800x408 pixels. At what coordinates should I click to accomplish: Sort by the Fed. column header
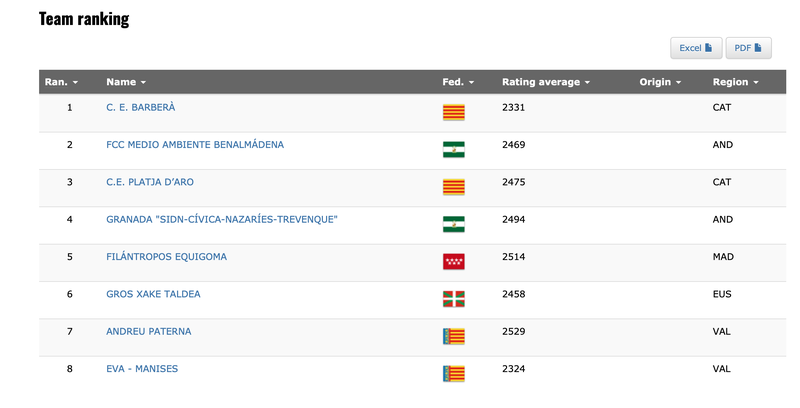457,82
